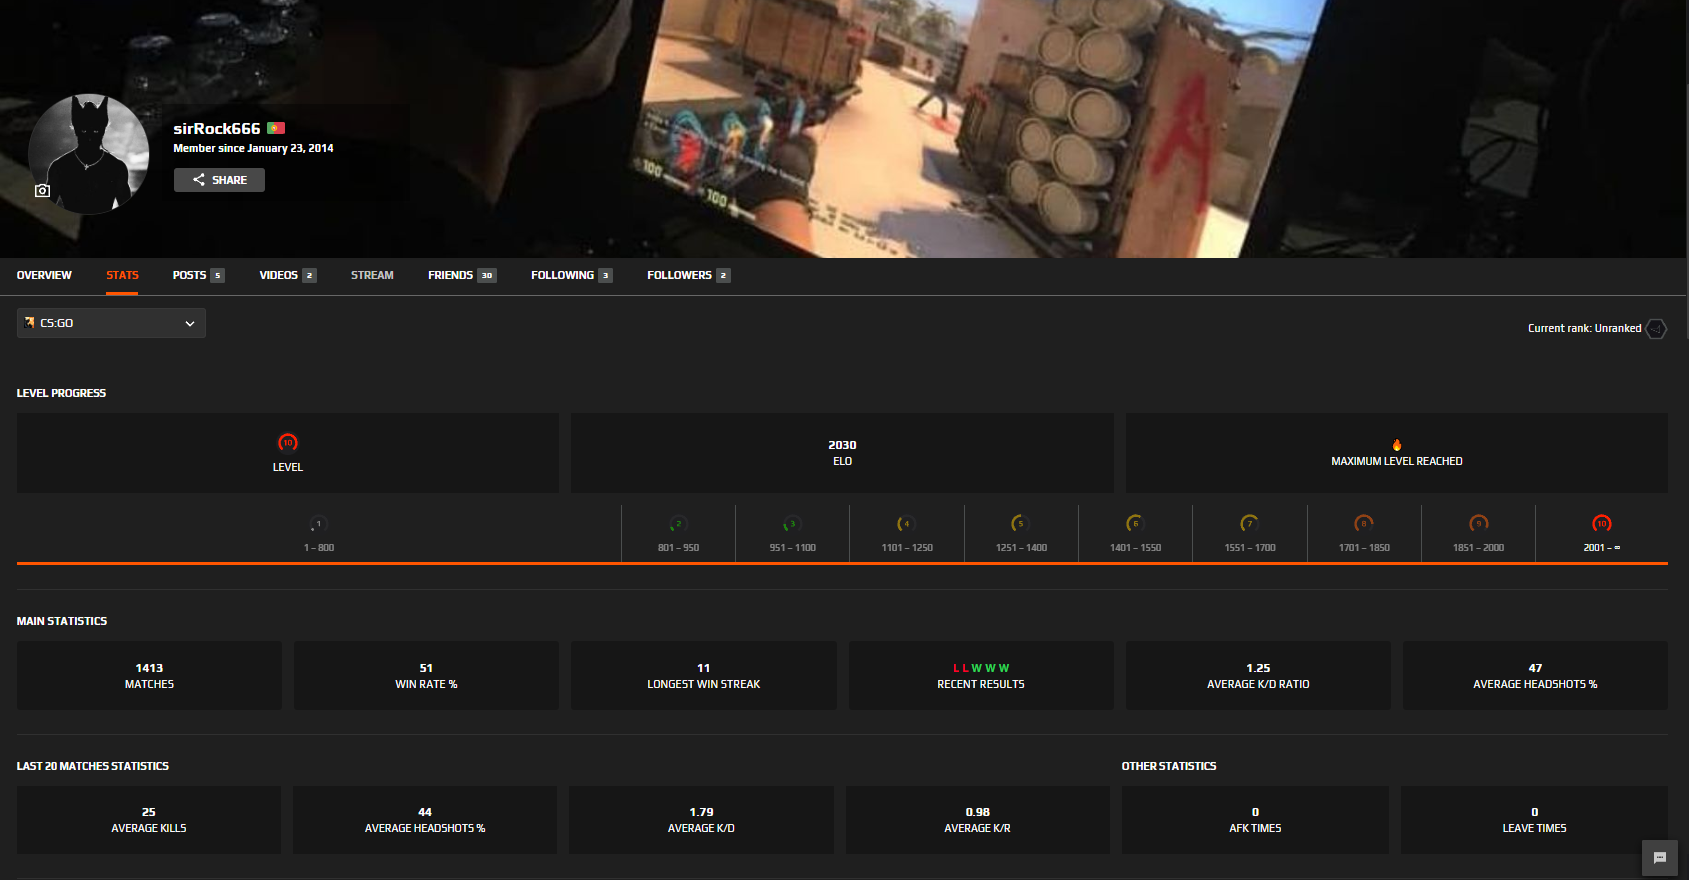1689x880 pixels.
Task: Switch to the Videos tab
Action: (x=288, y=275)
